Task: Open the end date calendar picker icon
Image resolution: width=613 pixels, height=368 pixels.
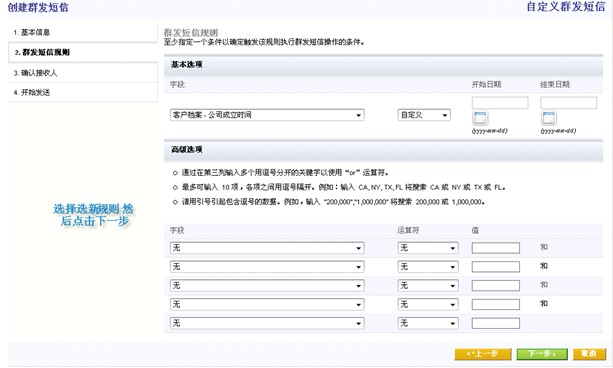Action: tap(549, 118)
